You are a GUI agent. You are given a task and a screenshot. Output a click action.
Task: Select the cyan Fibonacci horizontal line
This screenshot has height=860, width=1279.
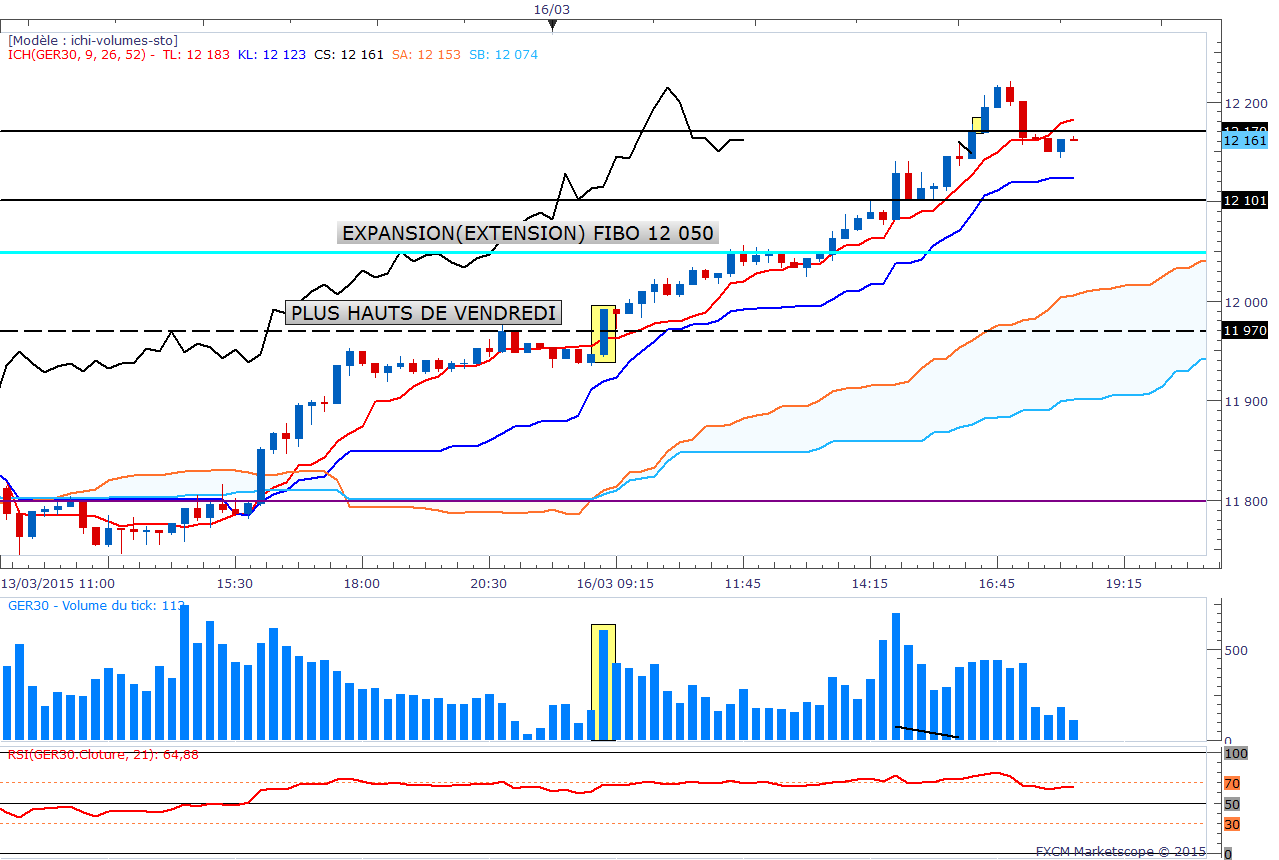(610, 252)
